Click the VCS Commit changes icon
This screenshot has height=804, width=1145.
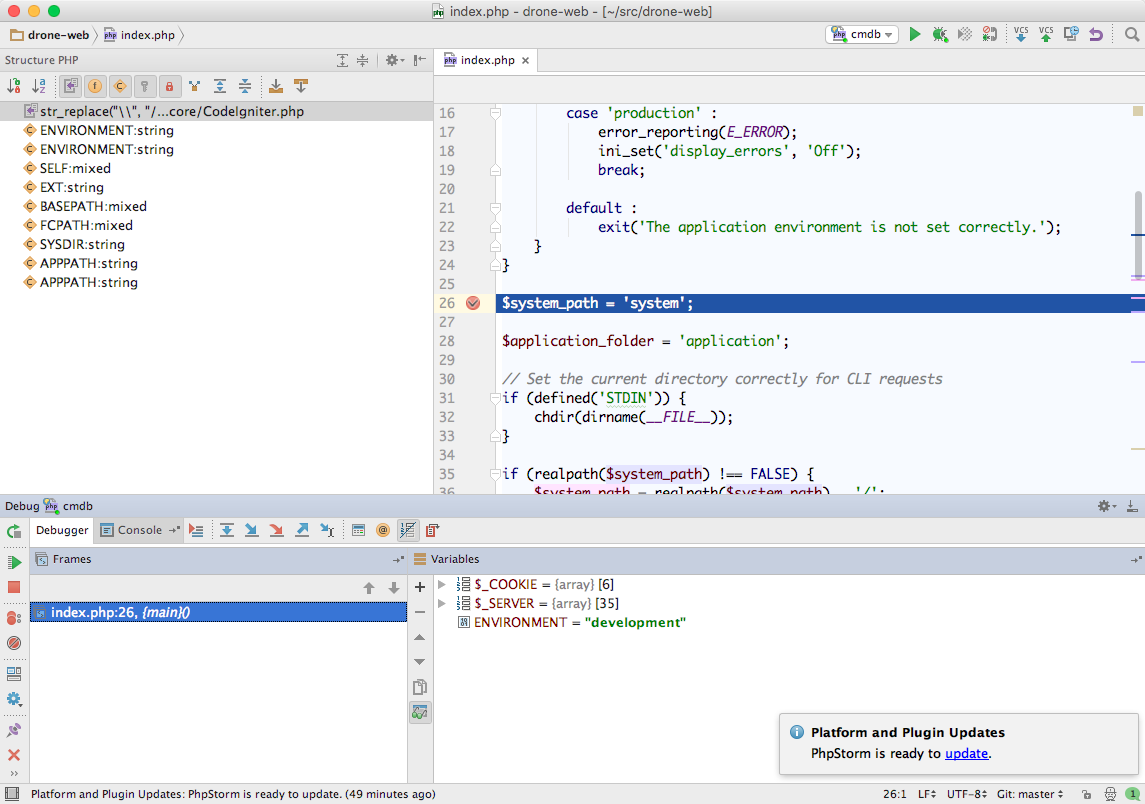point(1046,34)
